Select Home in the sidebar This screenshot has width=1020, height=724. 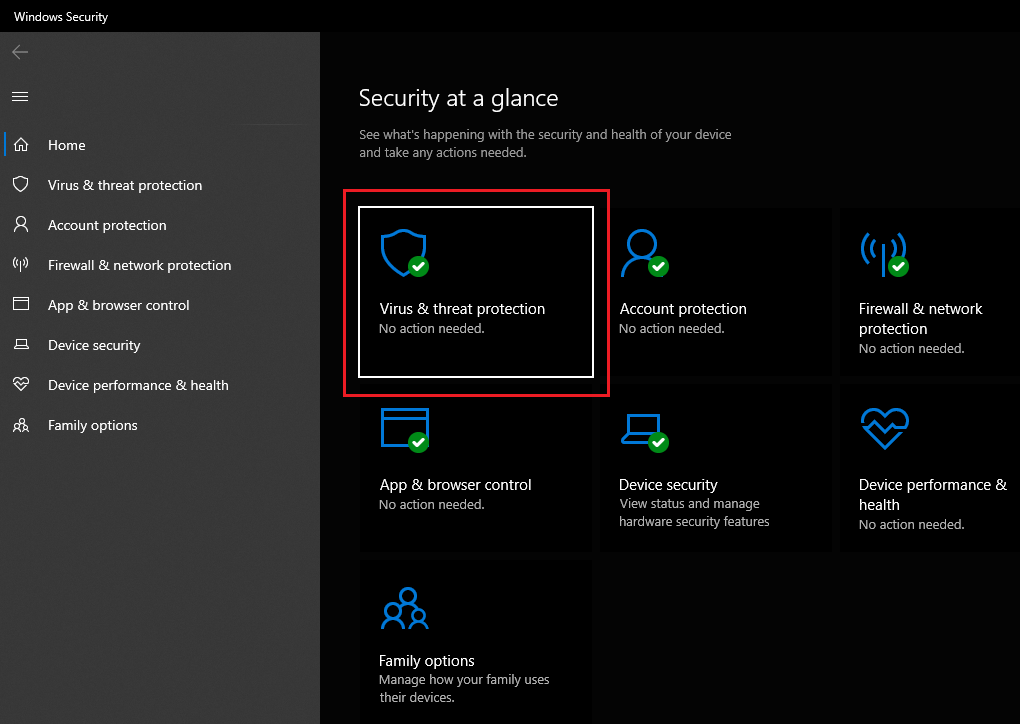tap(66, 145)
